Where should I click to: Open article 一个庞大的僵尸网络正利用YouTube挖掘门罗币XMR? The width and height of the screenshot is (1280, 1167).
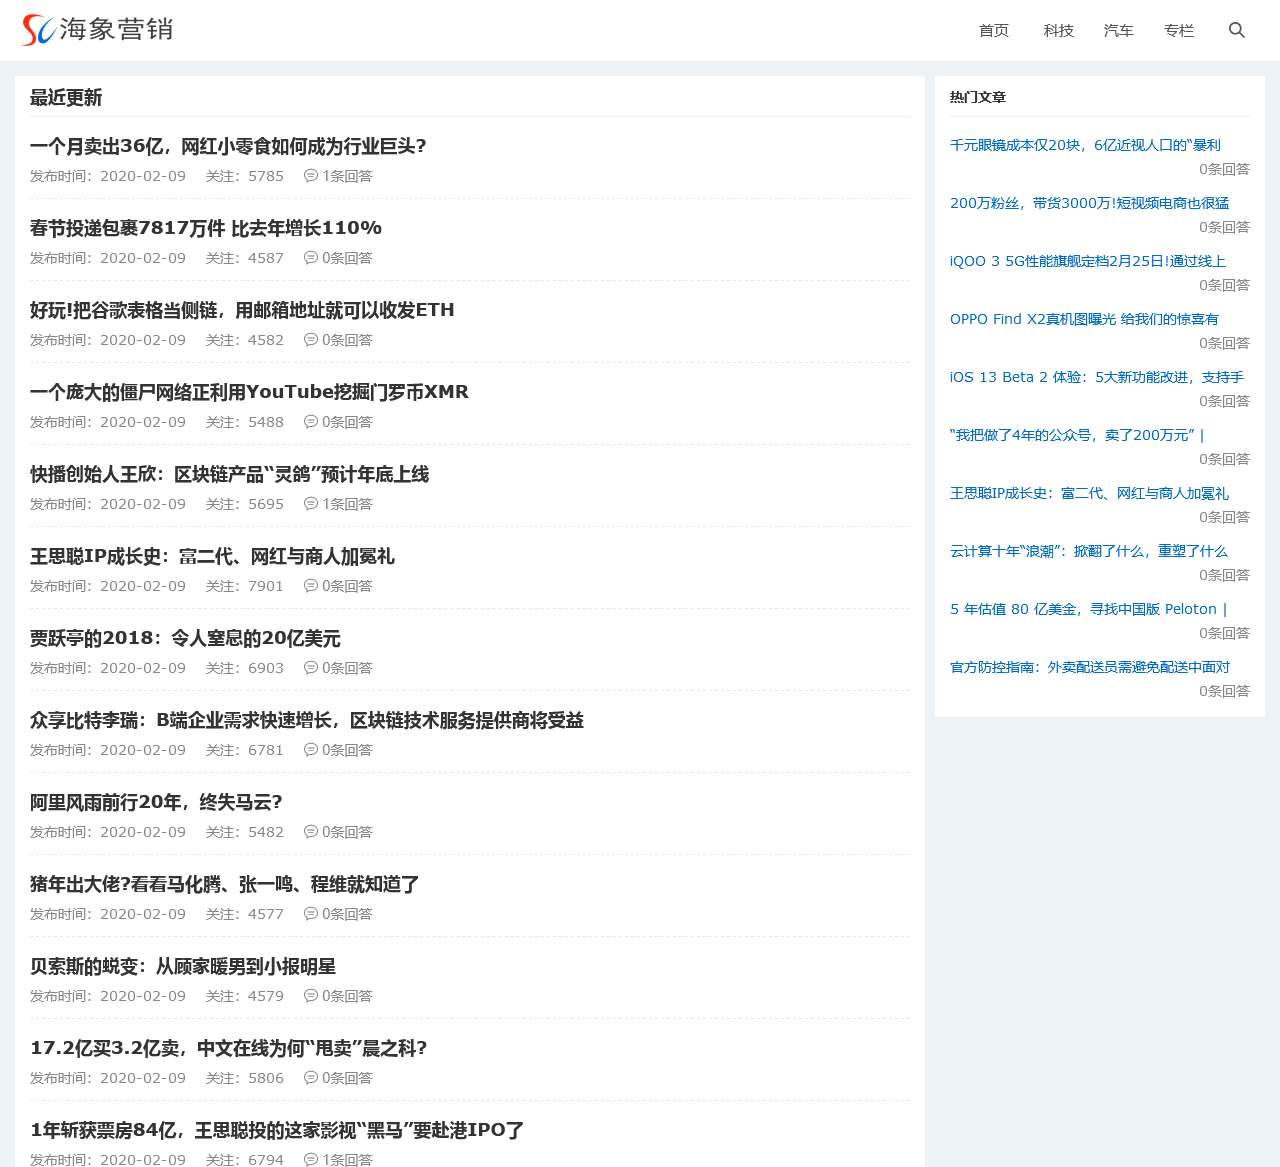tap(249, 392)
